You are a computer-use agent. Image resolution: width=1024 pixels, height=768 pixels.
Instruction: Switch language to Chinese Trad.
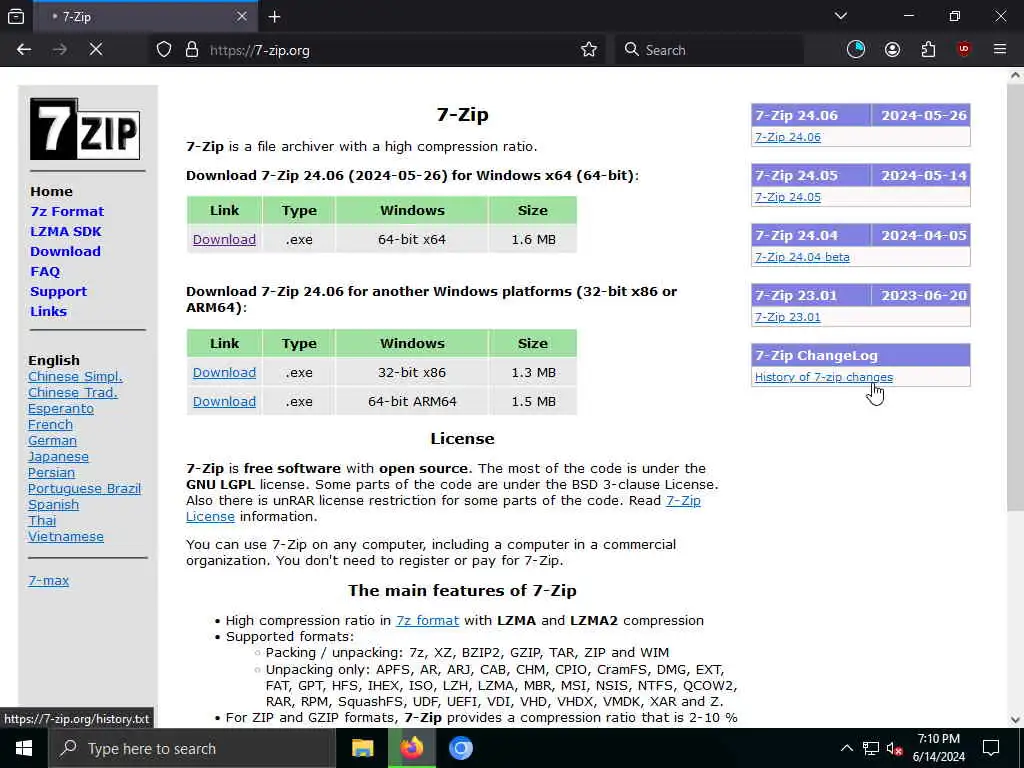pyautogui.click(x=72, y=392)
